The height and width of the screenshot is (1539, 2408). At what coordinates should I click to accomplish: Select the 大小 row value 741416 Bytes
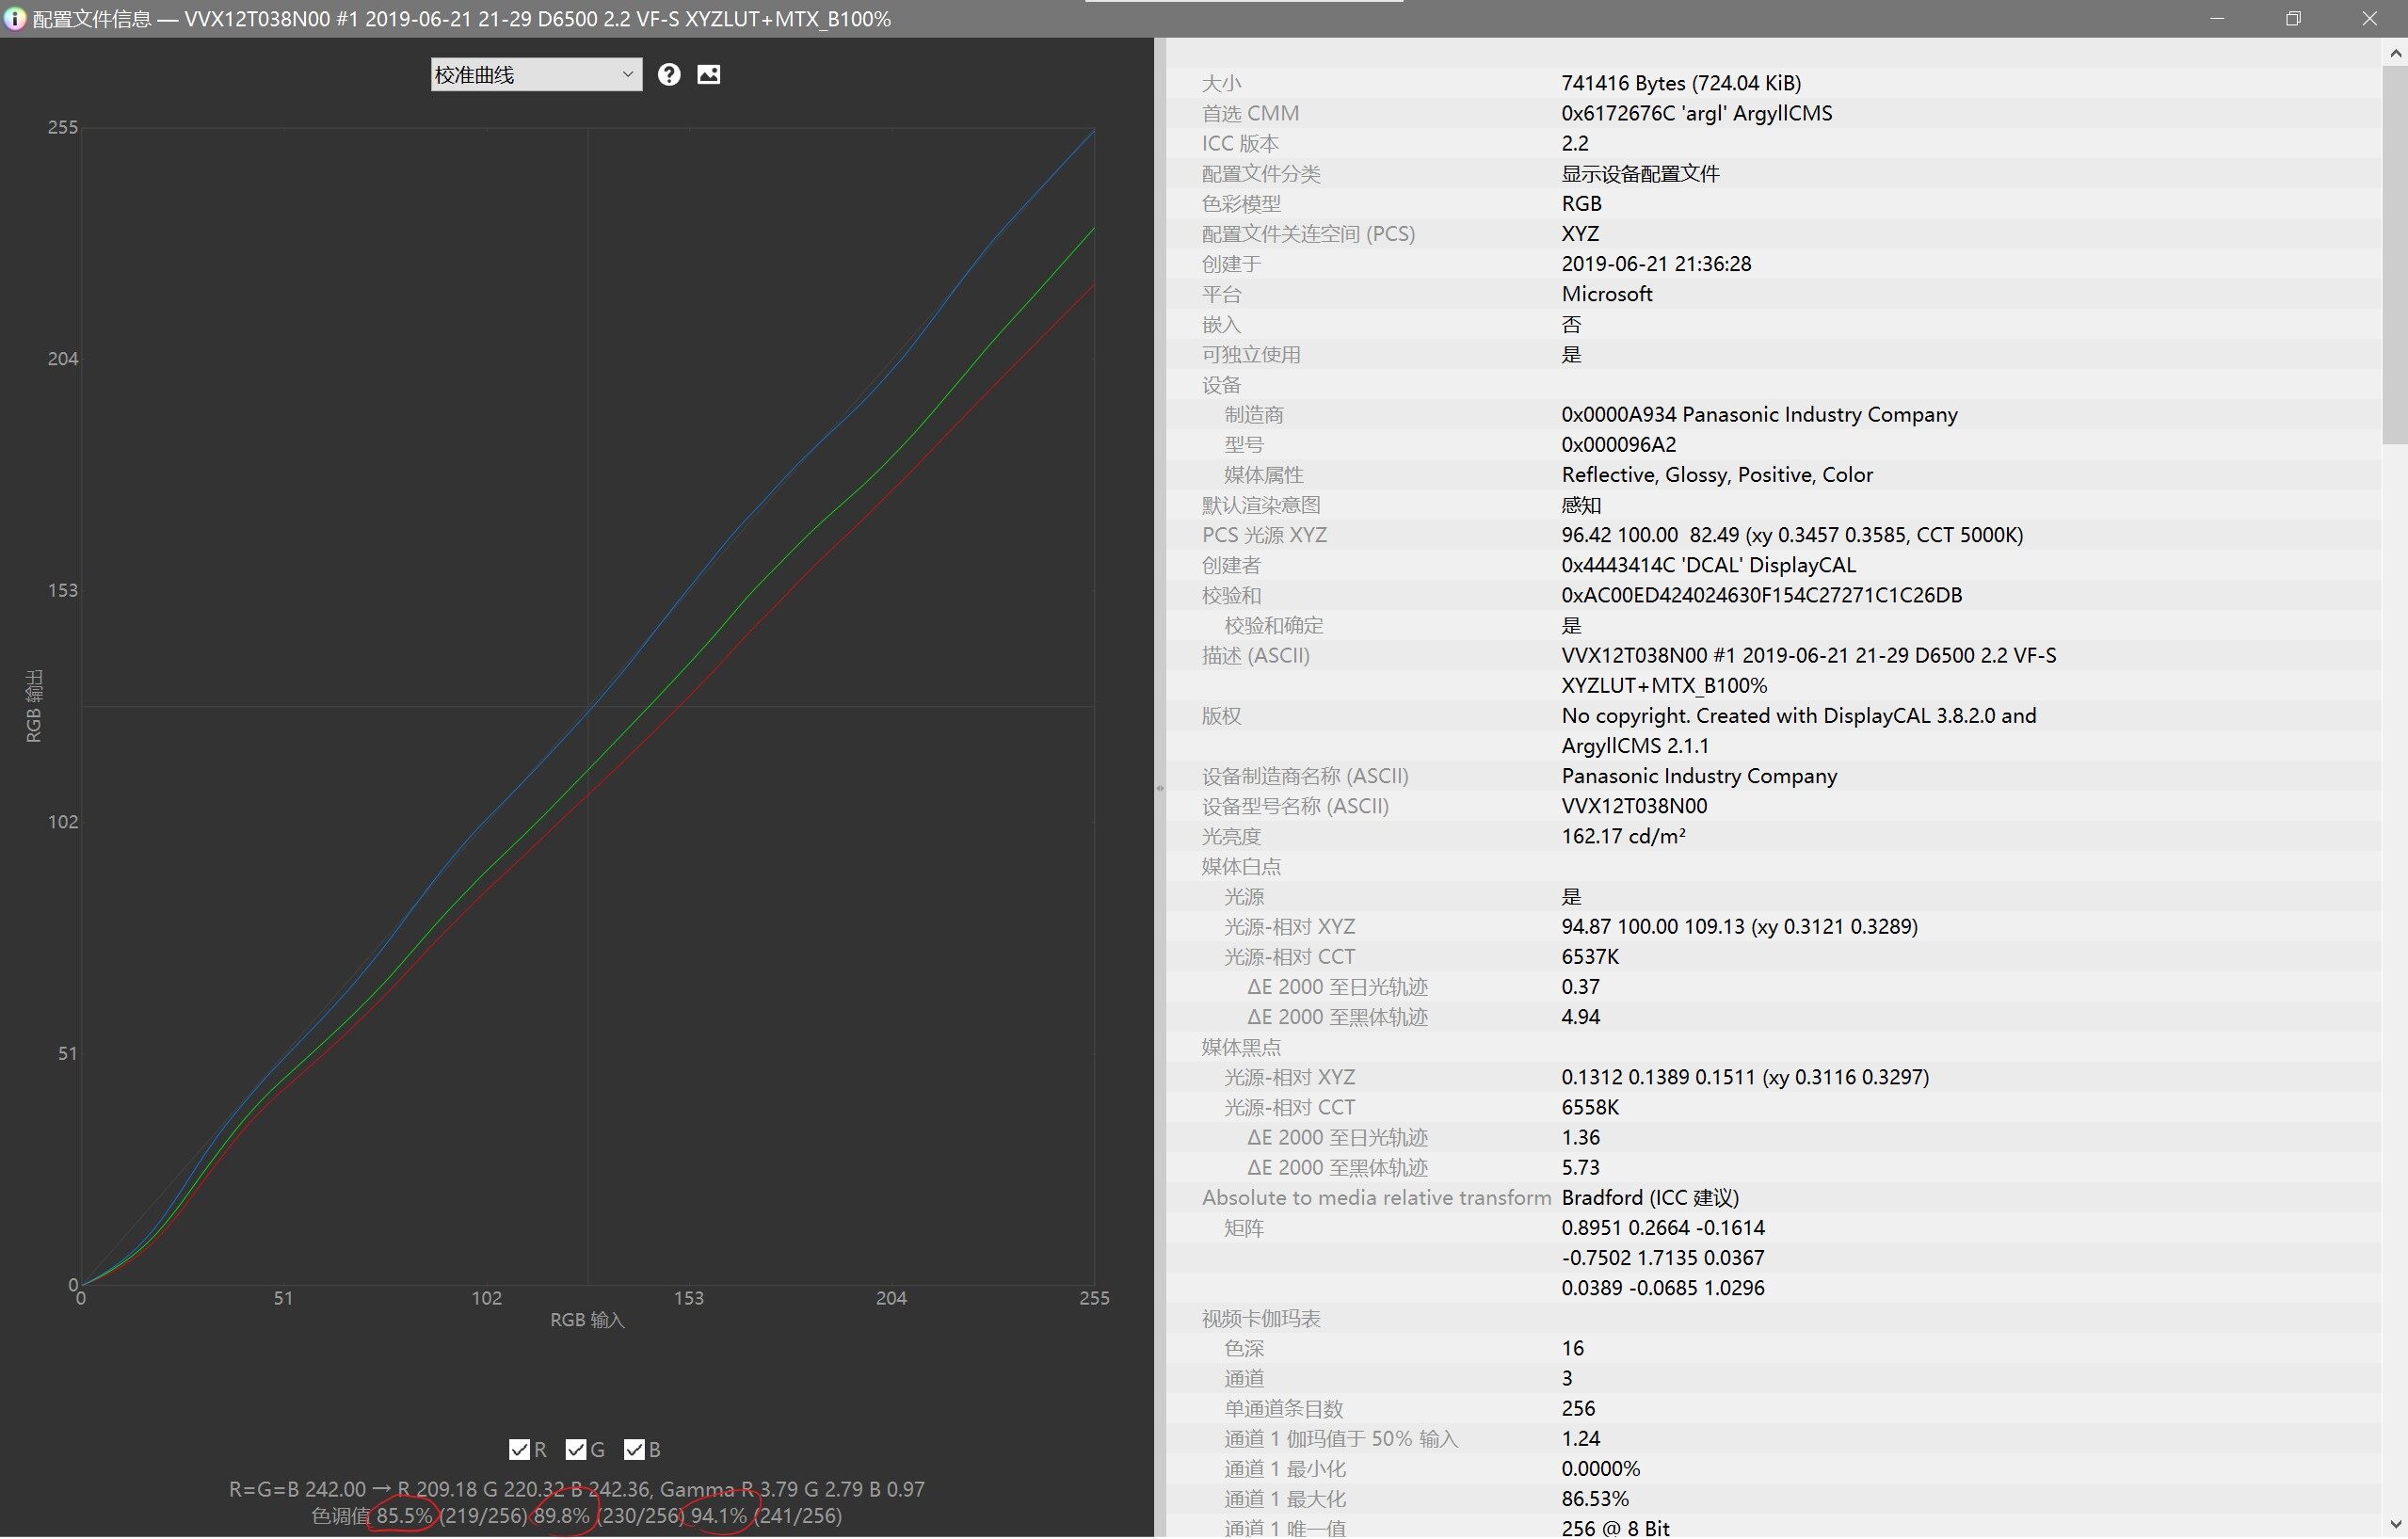1681,83
